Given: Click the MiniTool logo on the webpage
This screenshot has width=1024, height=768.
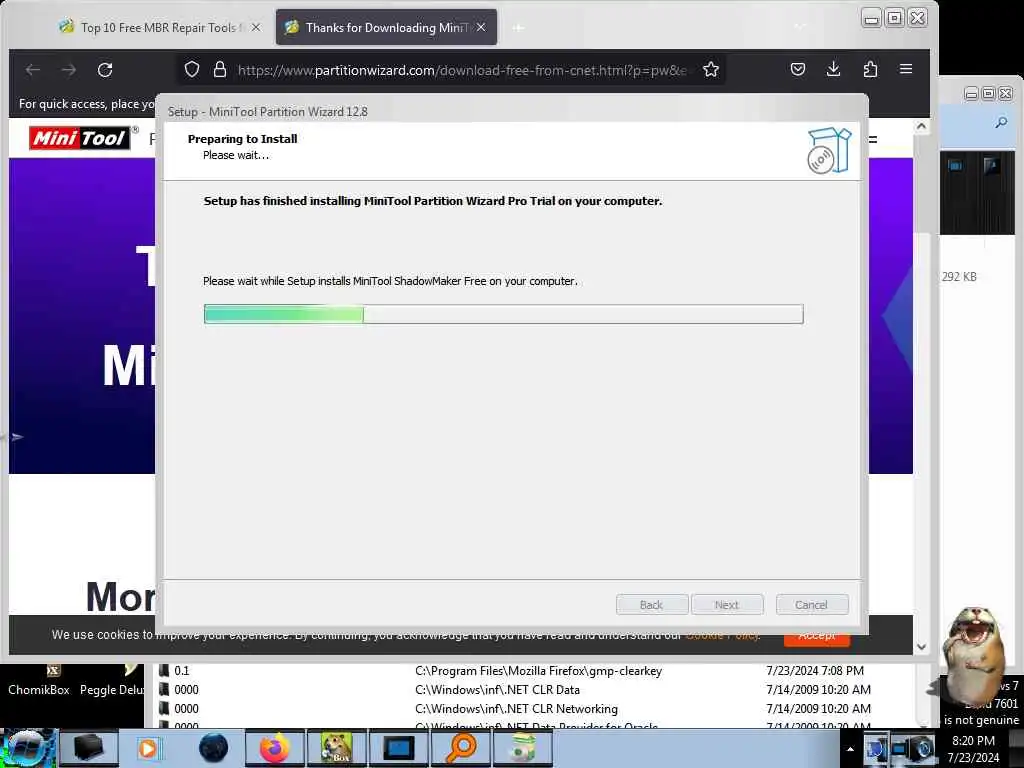Looking at the screenshot, I should (79, 138).
